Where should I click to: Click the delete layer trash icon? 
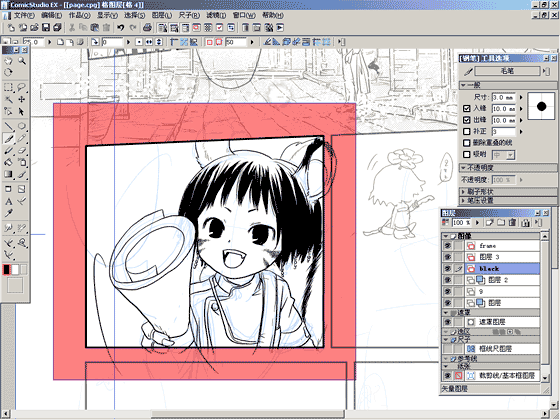tap(512, 222)
